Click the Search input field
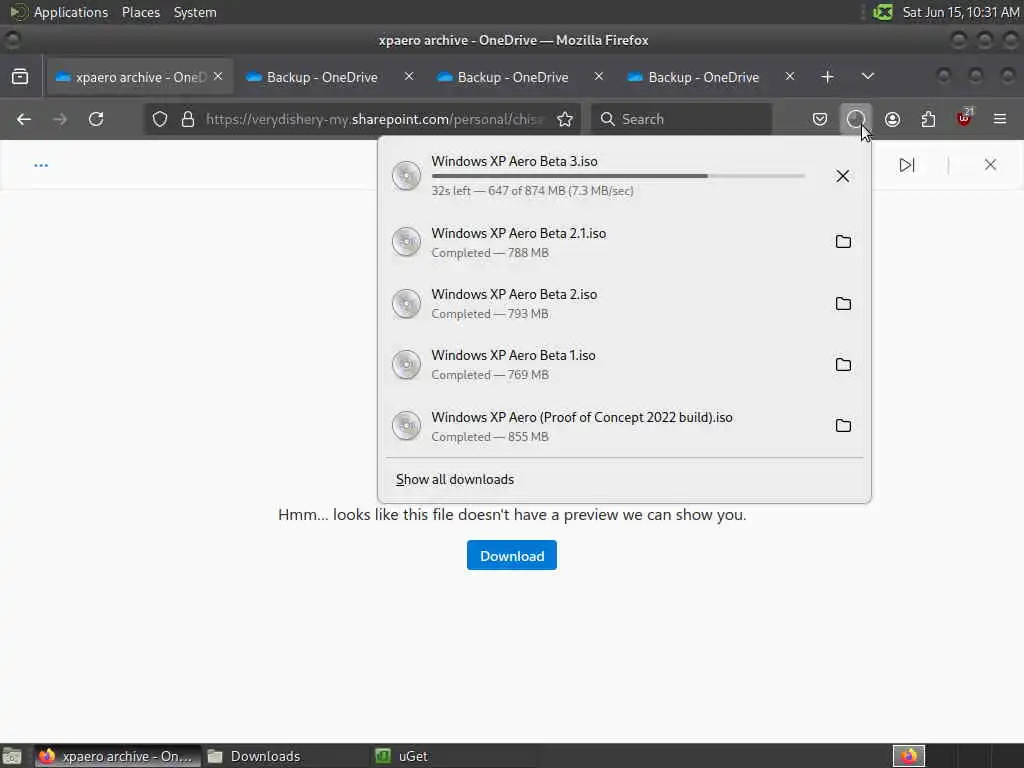Screen dimensions: 1024x768 click(681, 119)
